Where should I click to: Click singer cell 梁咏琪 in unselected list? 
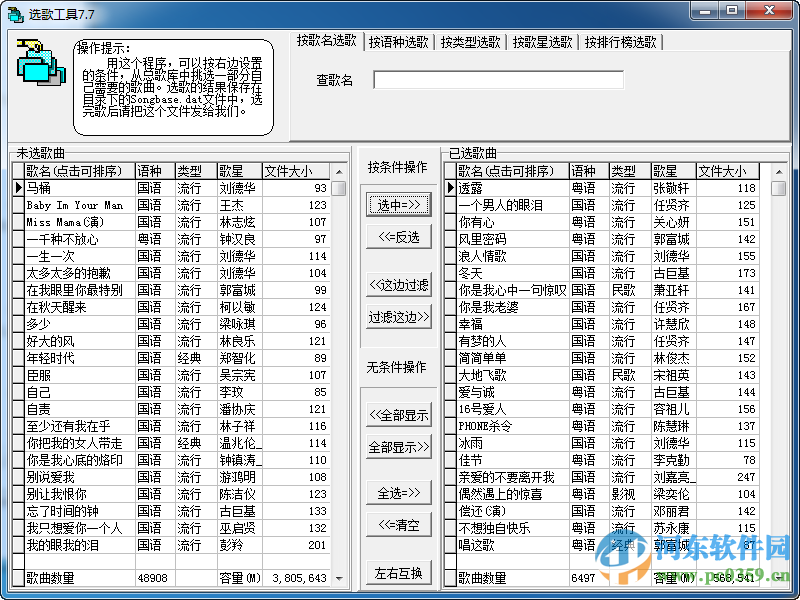(x=239, y=324)
